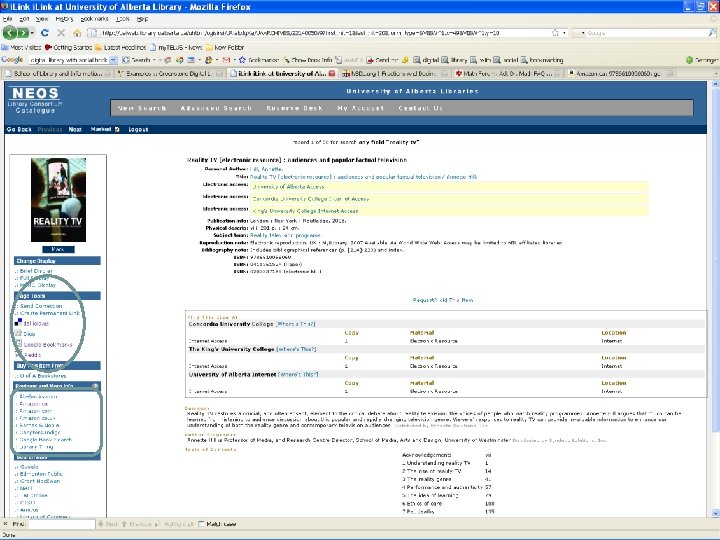Click the Marked checkbox icon in navigation bar
This screenshot has height=540, width=720.
point(117,129)
